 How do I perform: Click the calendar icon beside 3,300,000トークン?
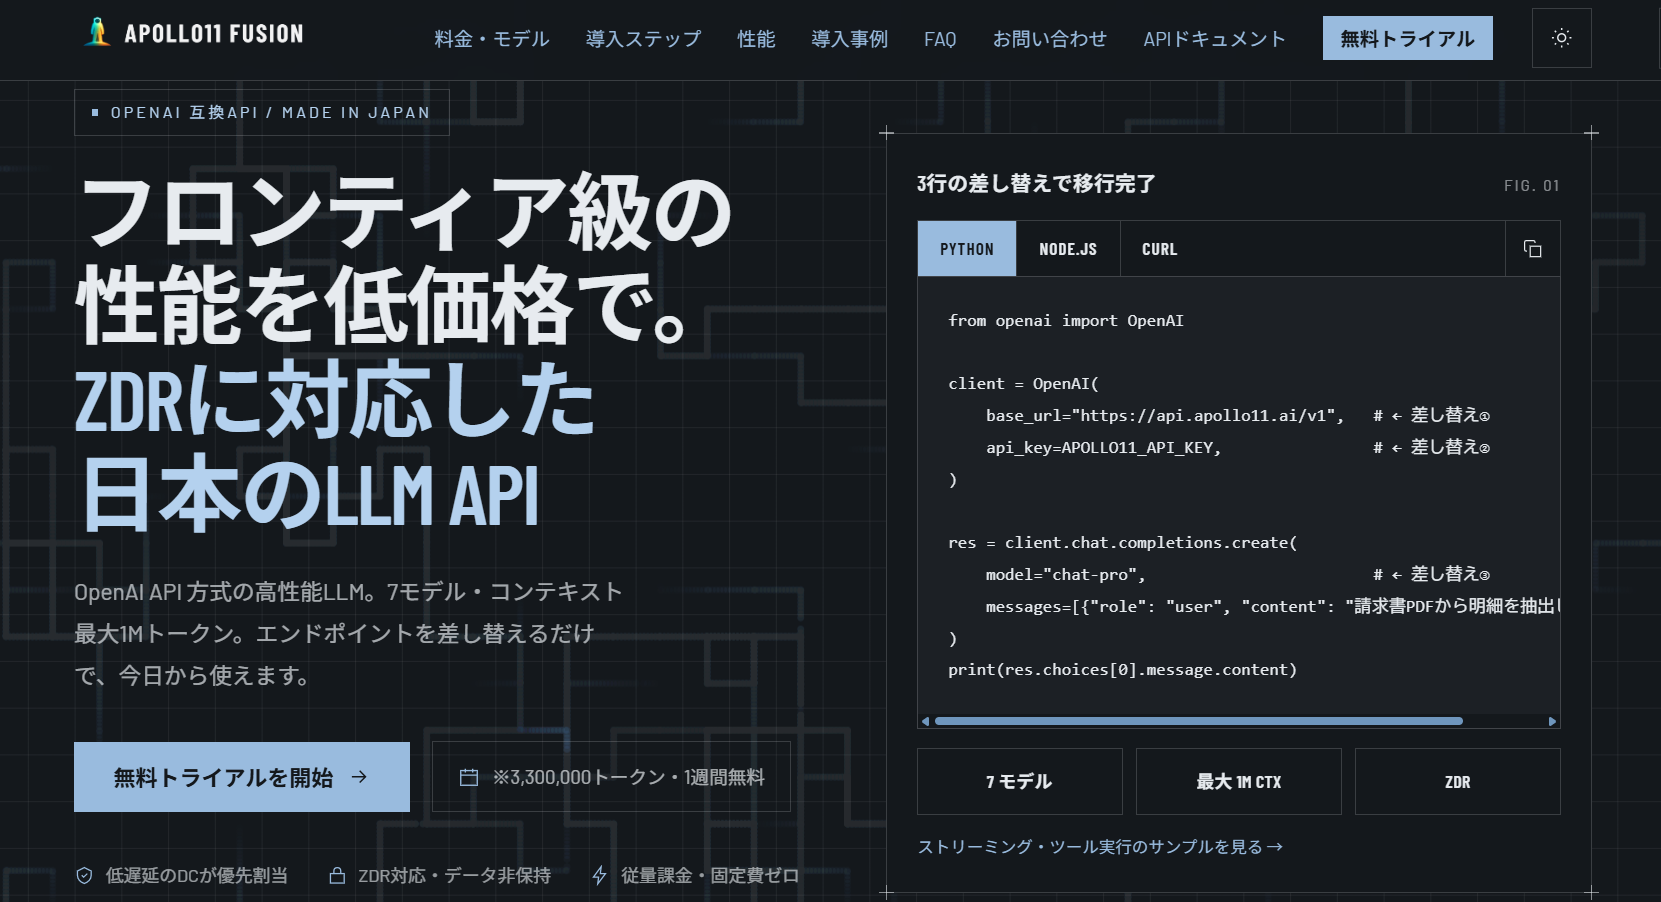point(468,777)
